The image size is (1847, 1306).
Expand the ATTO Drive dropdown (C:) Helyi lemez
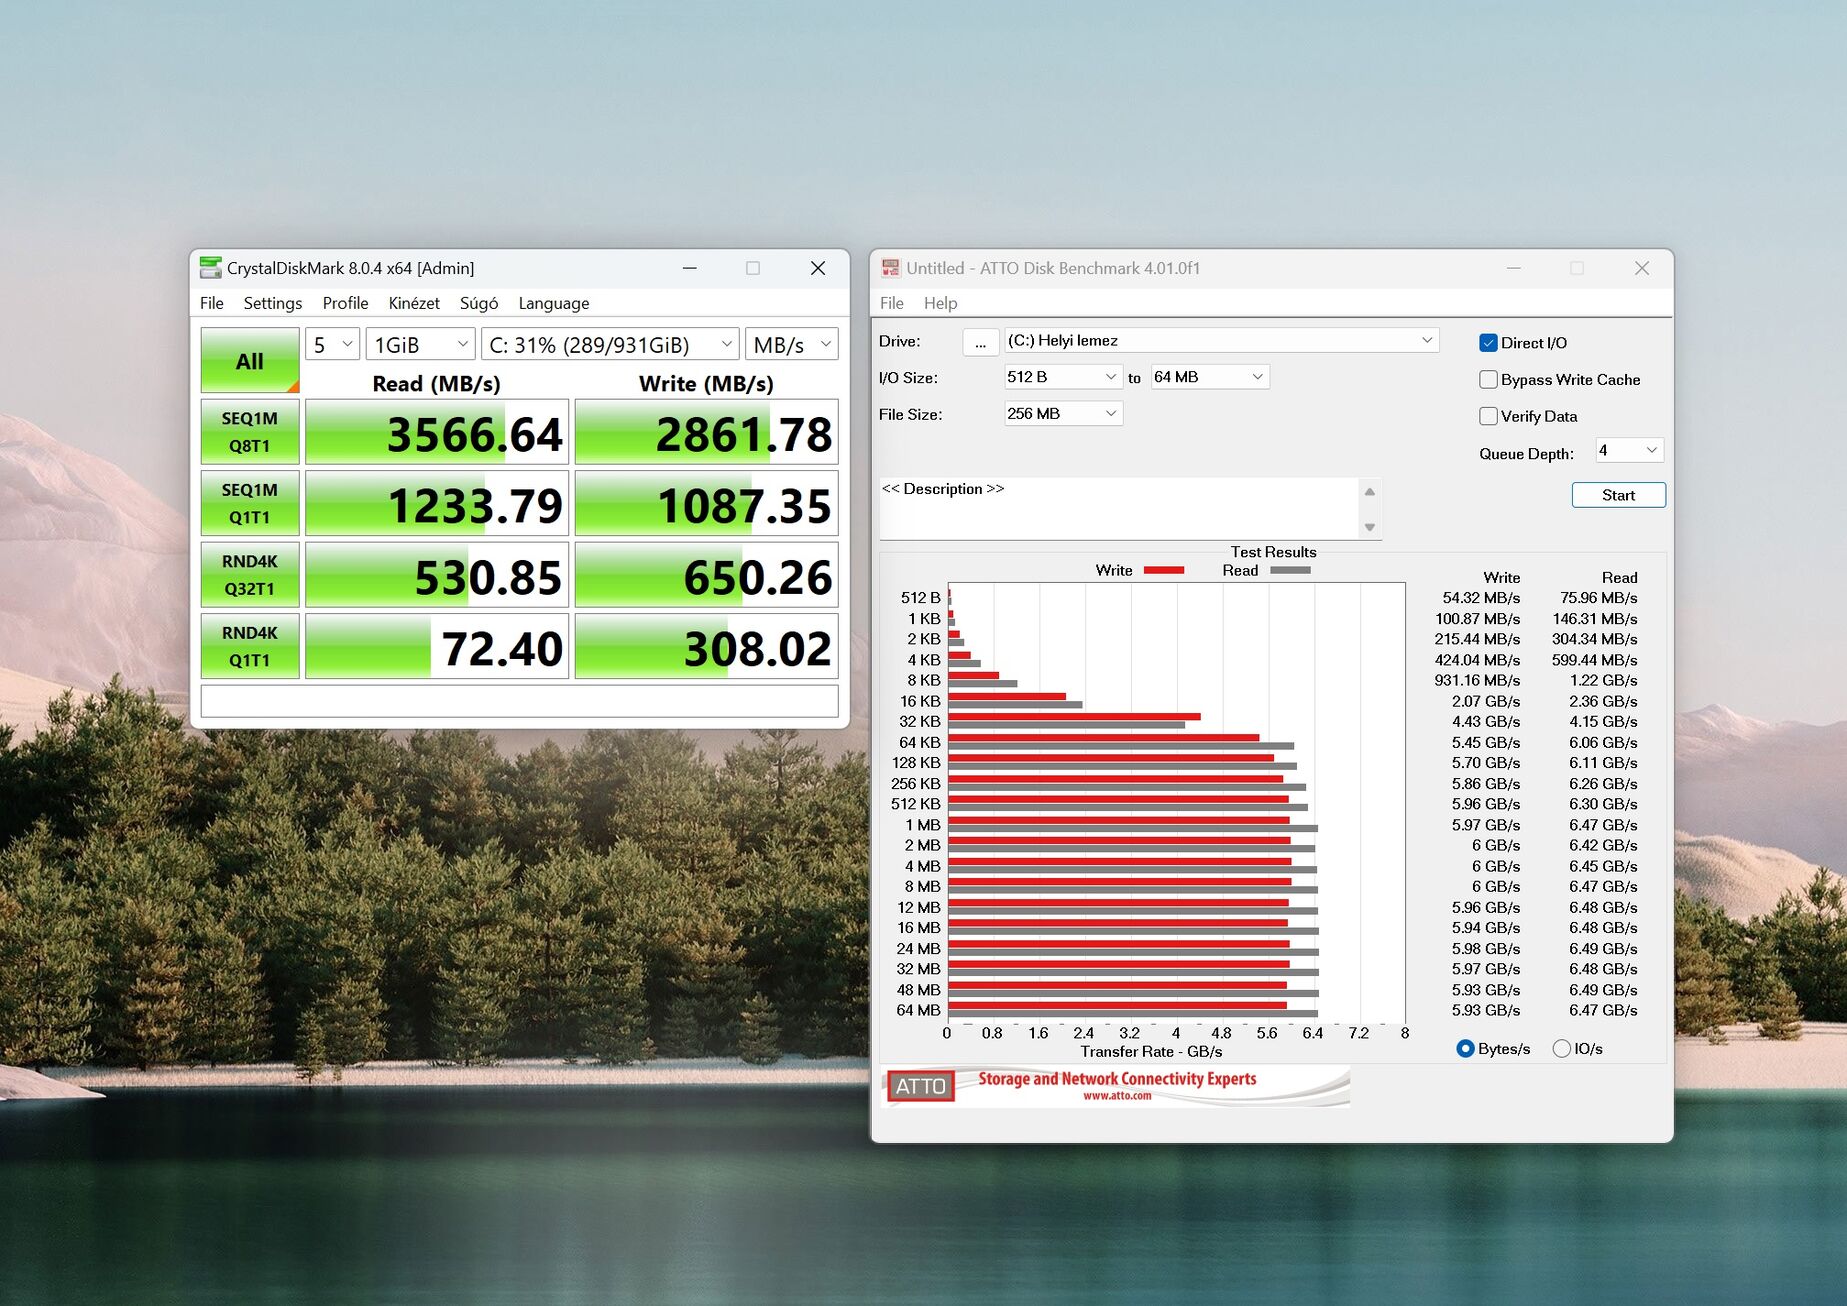point(1221,341)
